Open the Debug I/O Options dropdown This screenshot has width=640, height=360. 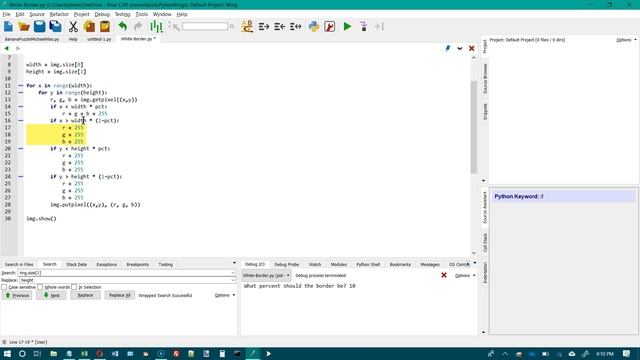465,276
